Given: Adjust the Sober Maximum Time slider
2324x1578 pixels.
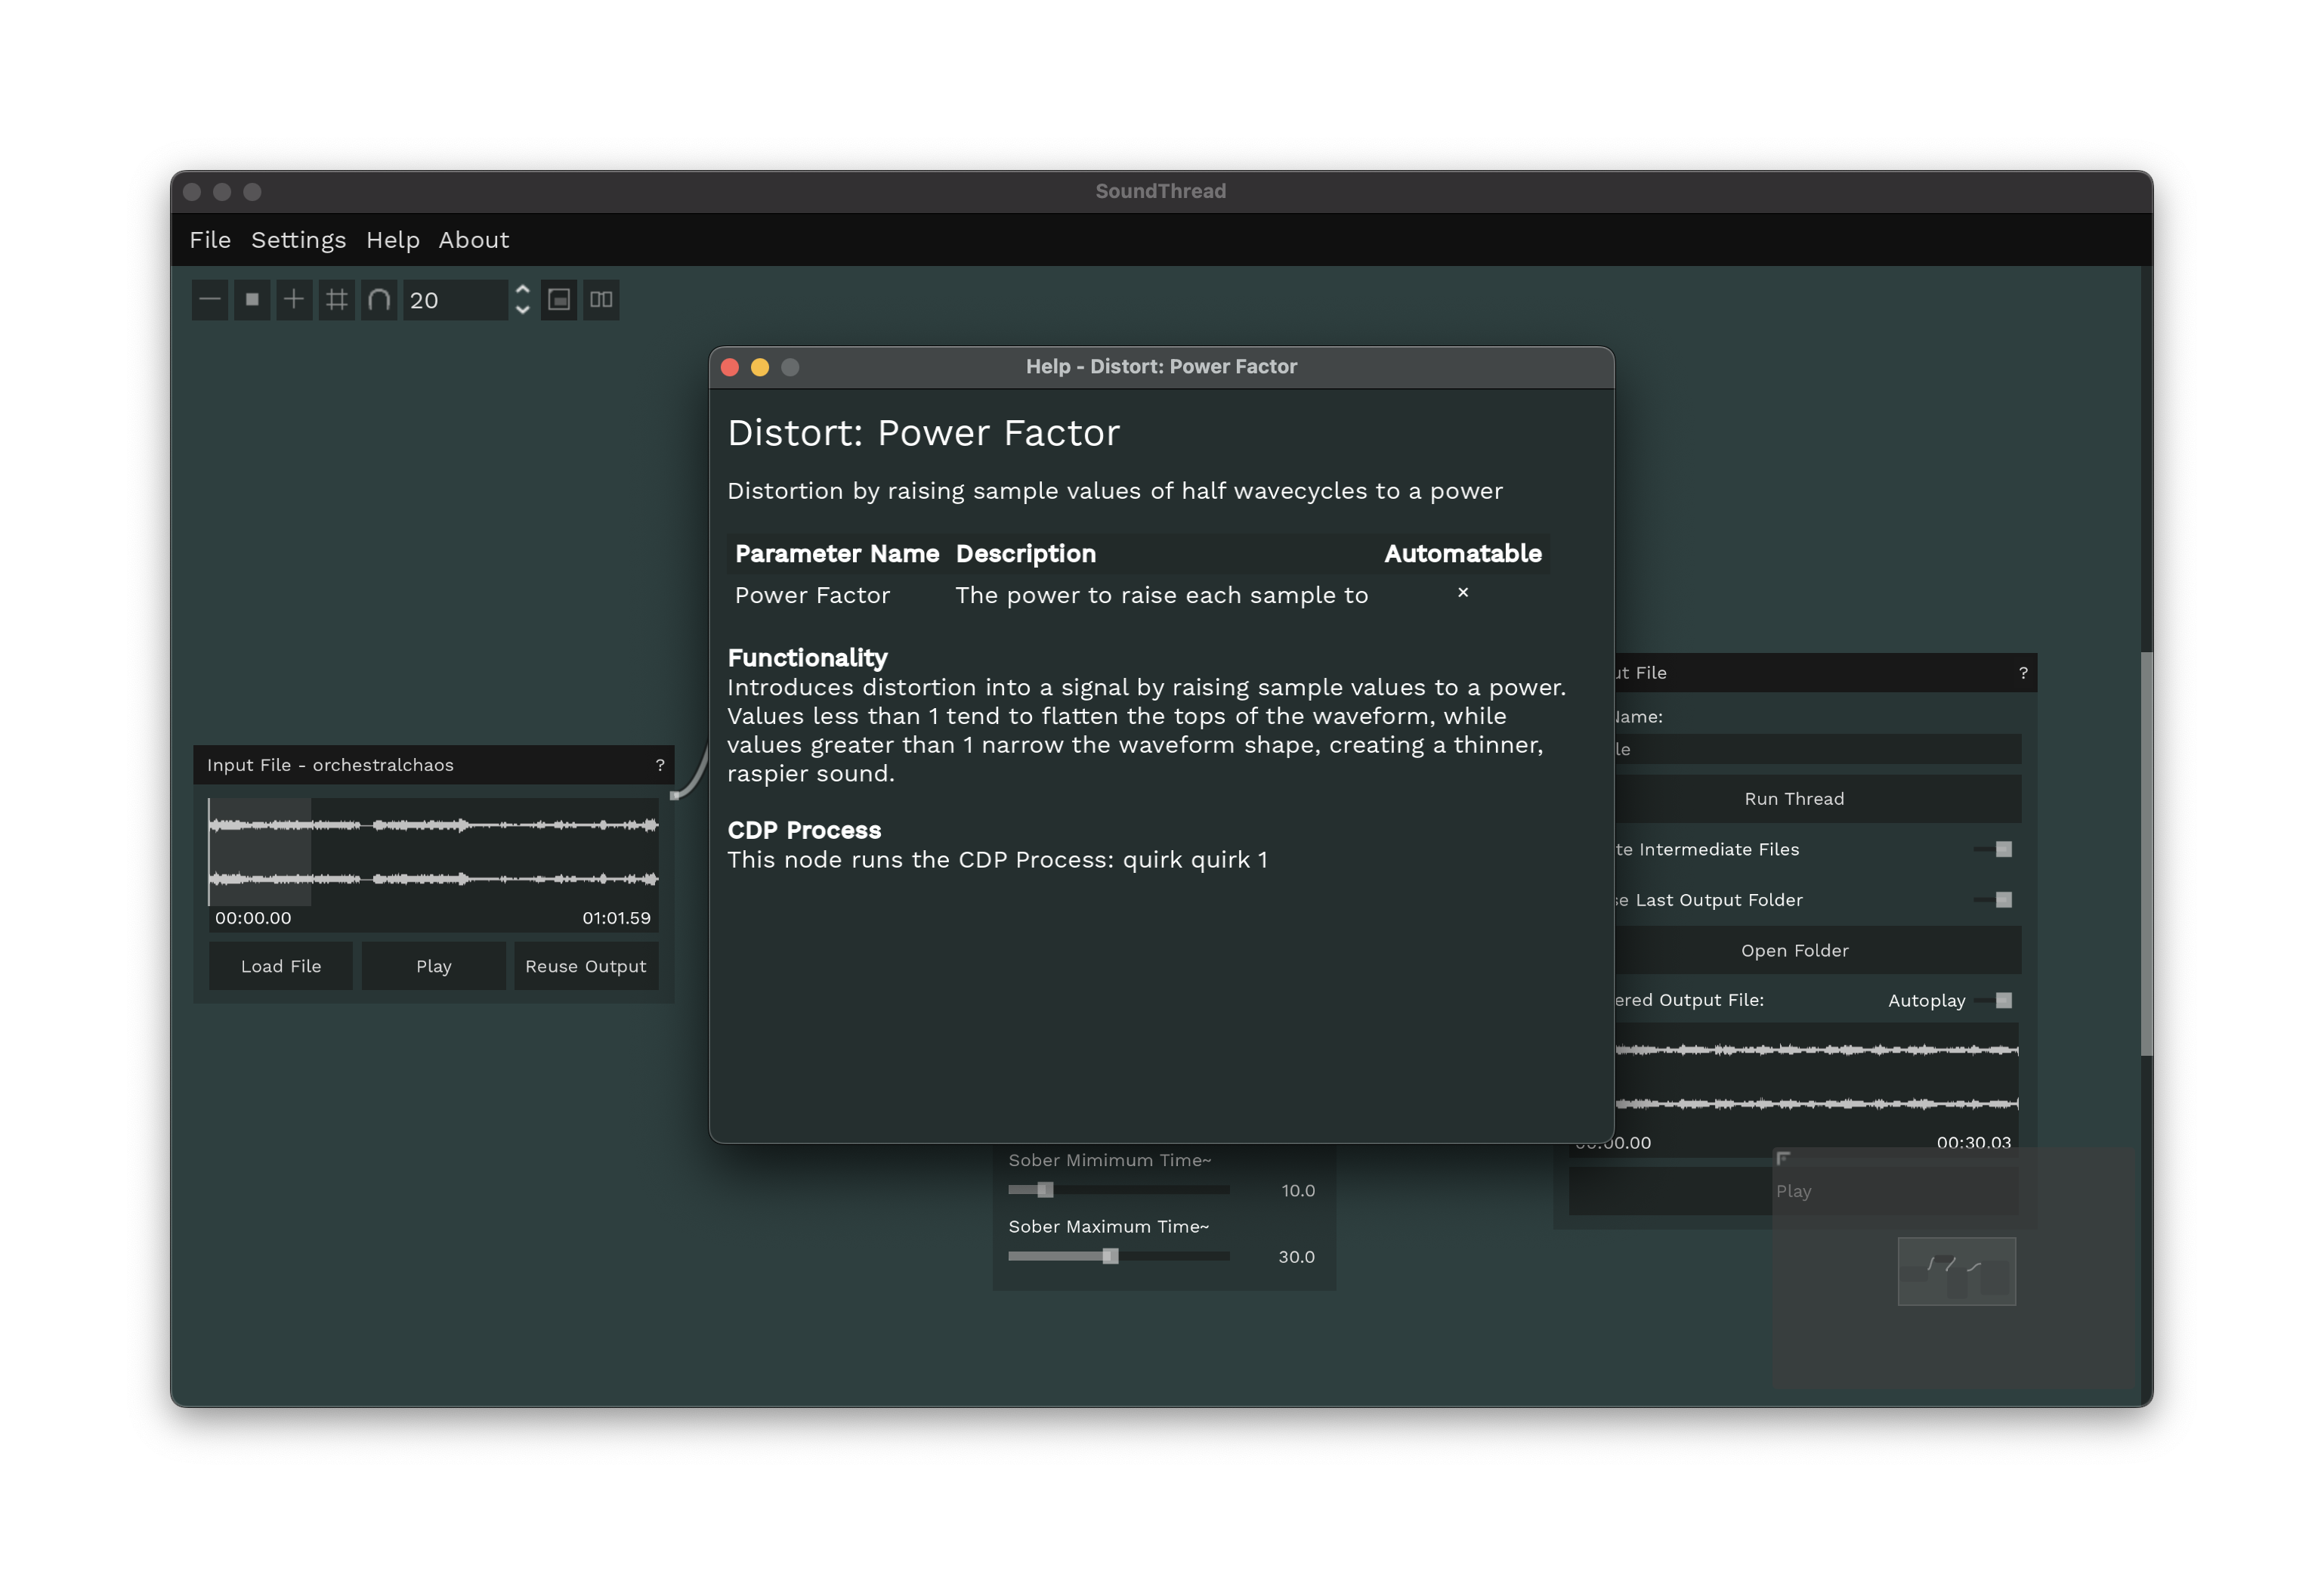Looking at the screenshot, I should click(1110, 1257).
